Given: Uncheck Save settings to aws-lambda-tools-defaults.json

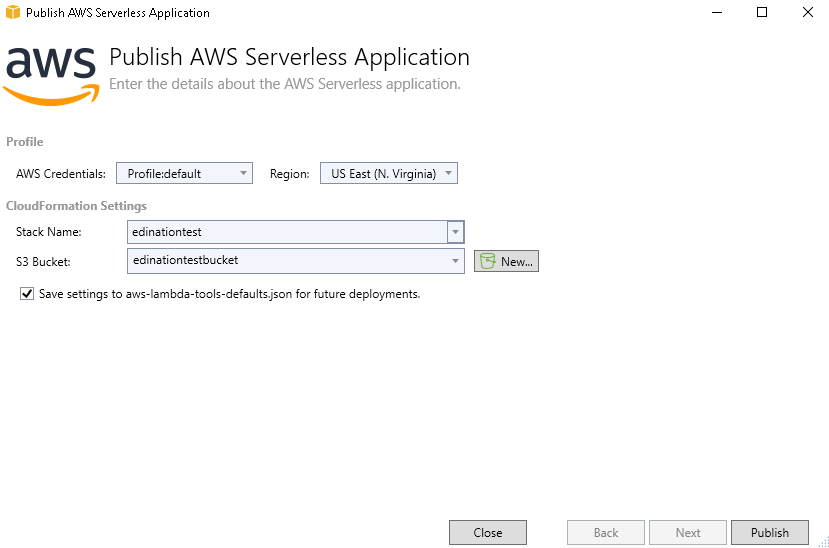Looking at the screenshot, I should [x=27, y=294].
